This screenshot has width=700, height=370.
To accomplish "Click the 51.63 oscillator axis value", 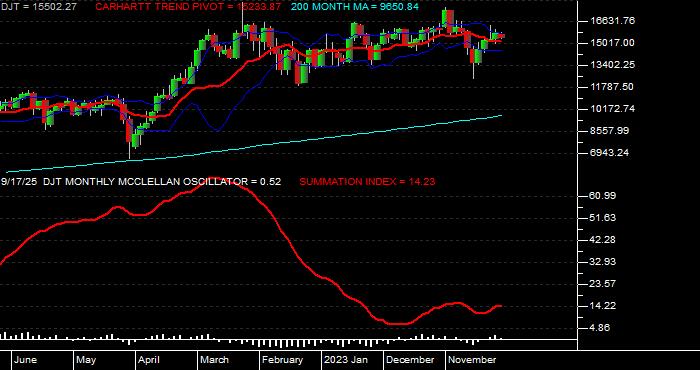I will tap(603, 218).
